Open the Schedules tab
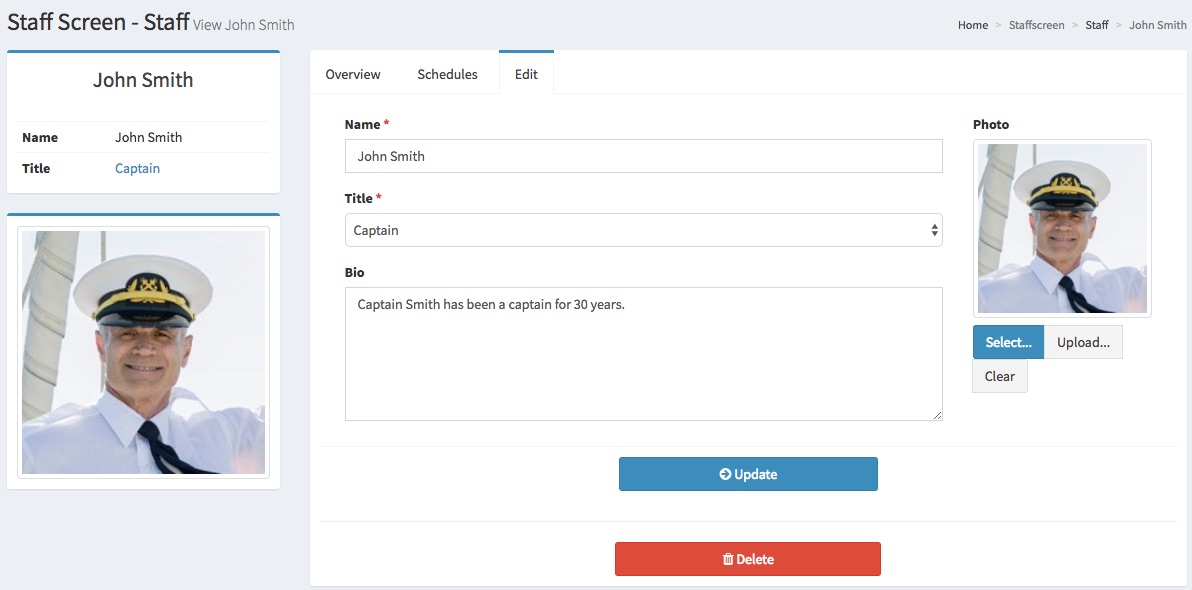Image resolution: width=1192 pixels, height=590 pixels. pyautogui.click(x=447, y=74)
